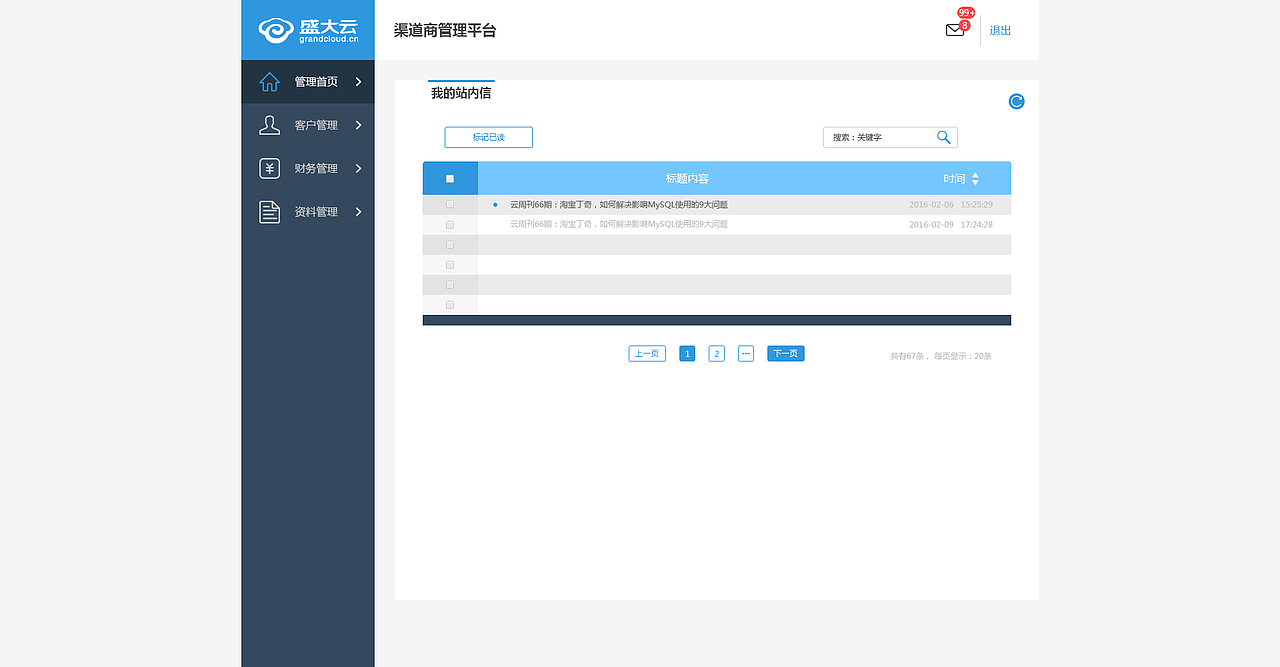Sort the table by 时间 using the arrows
The width and height of the screenshot is (1280, 667).
[x=975, y=178]
